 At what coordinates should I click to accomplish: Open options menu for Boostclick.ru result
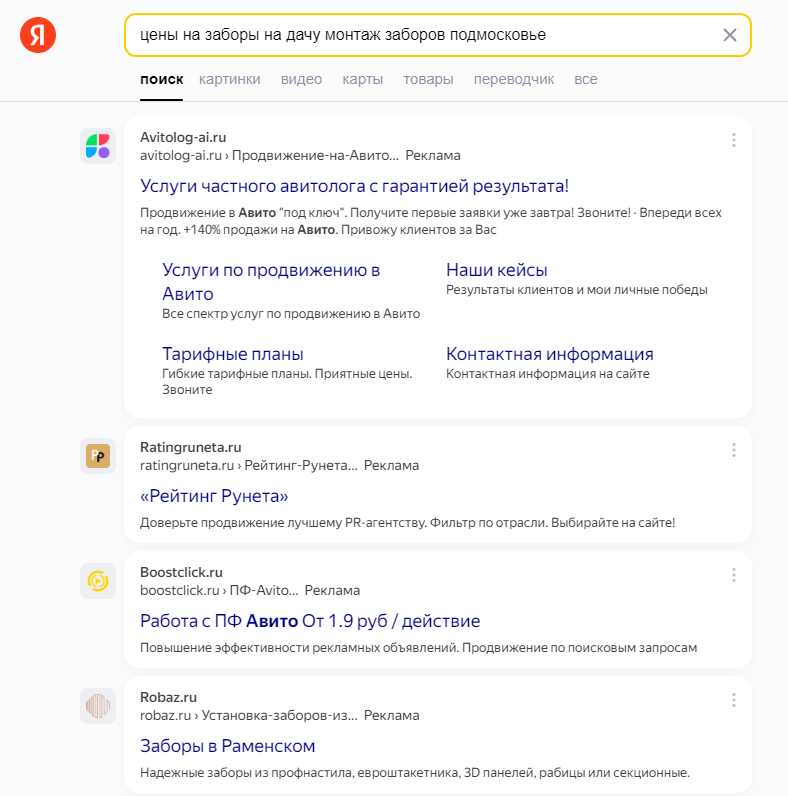(733, 575)
